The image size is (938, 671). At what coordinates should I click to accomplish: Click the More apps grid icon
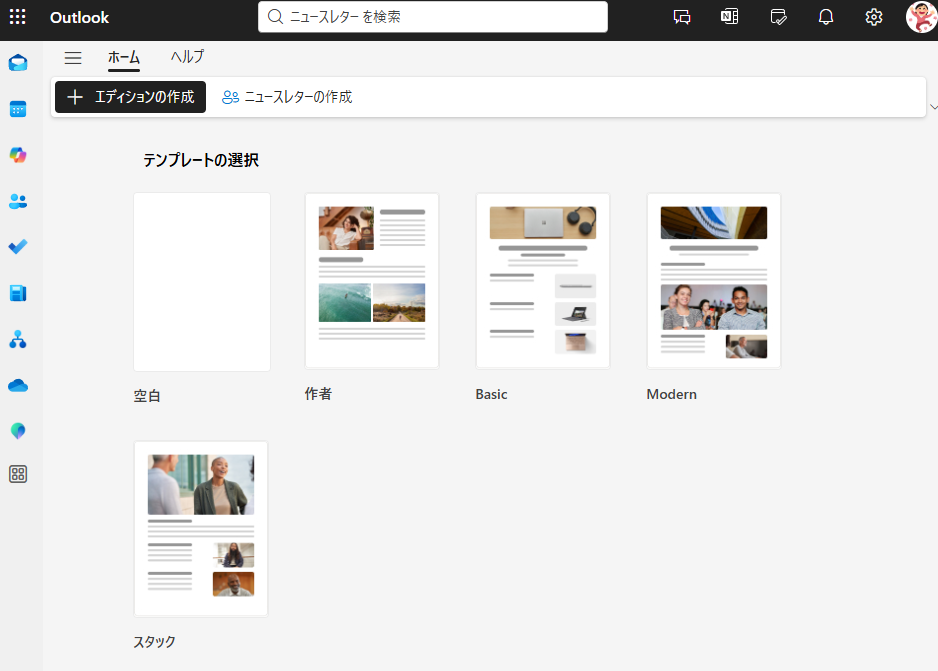[x=18, y=474]
